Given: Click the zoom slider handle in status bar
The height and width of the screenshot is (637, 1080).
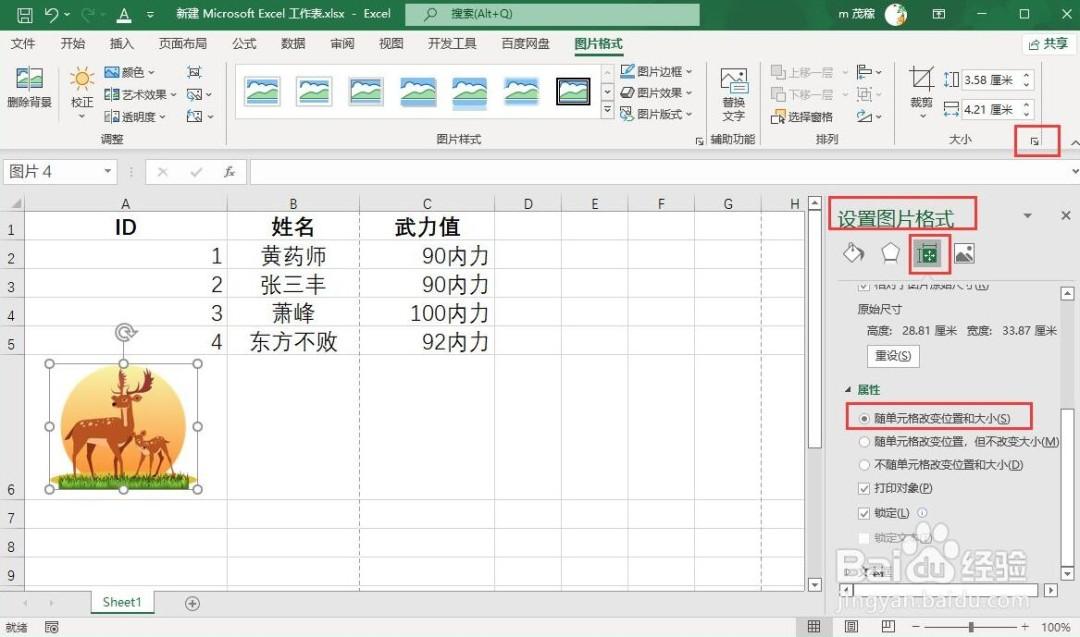Looking at the screenshot, I should [971, 627].
